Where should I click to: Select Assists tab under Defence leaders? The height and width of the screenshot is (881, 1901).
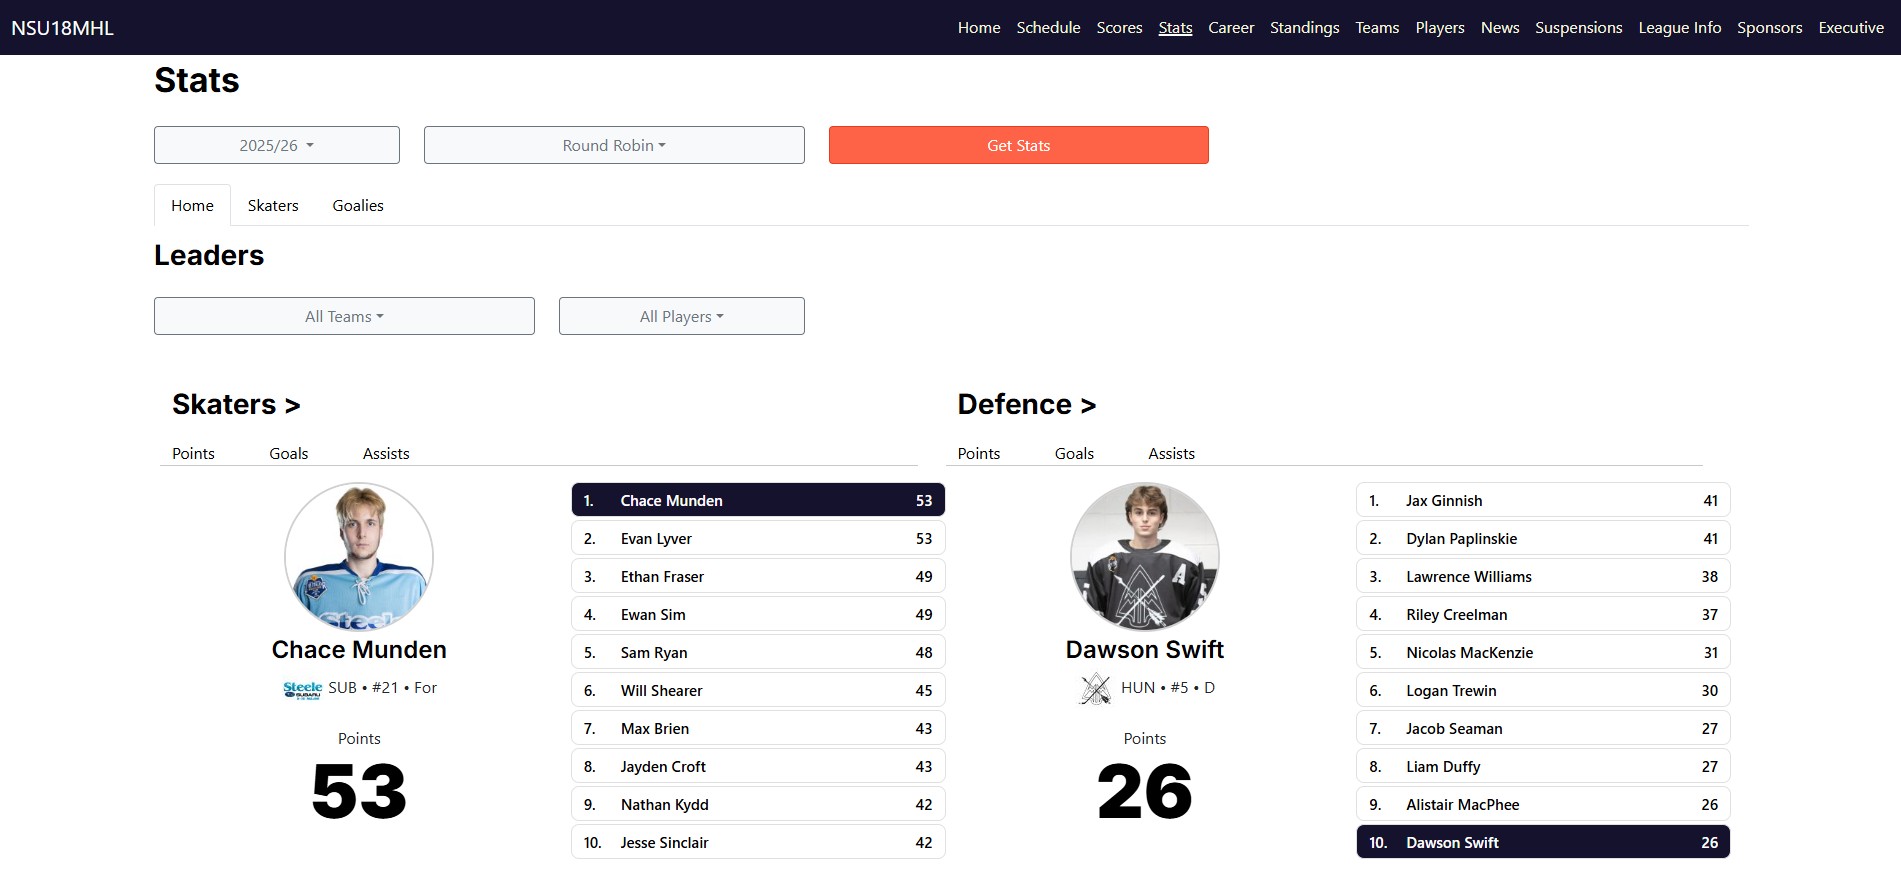tap(1171, 453)
